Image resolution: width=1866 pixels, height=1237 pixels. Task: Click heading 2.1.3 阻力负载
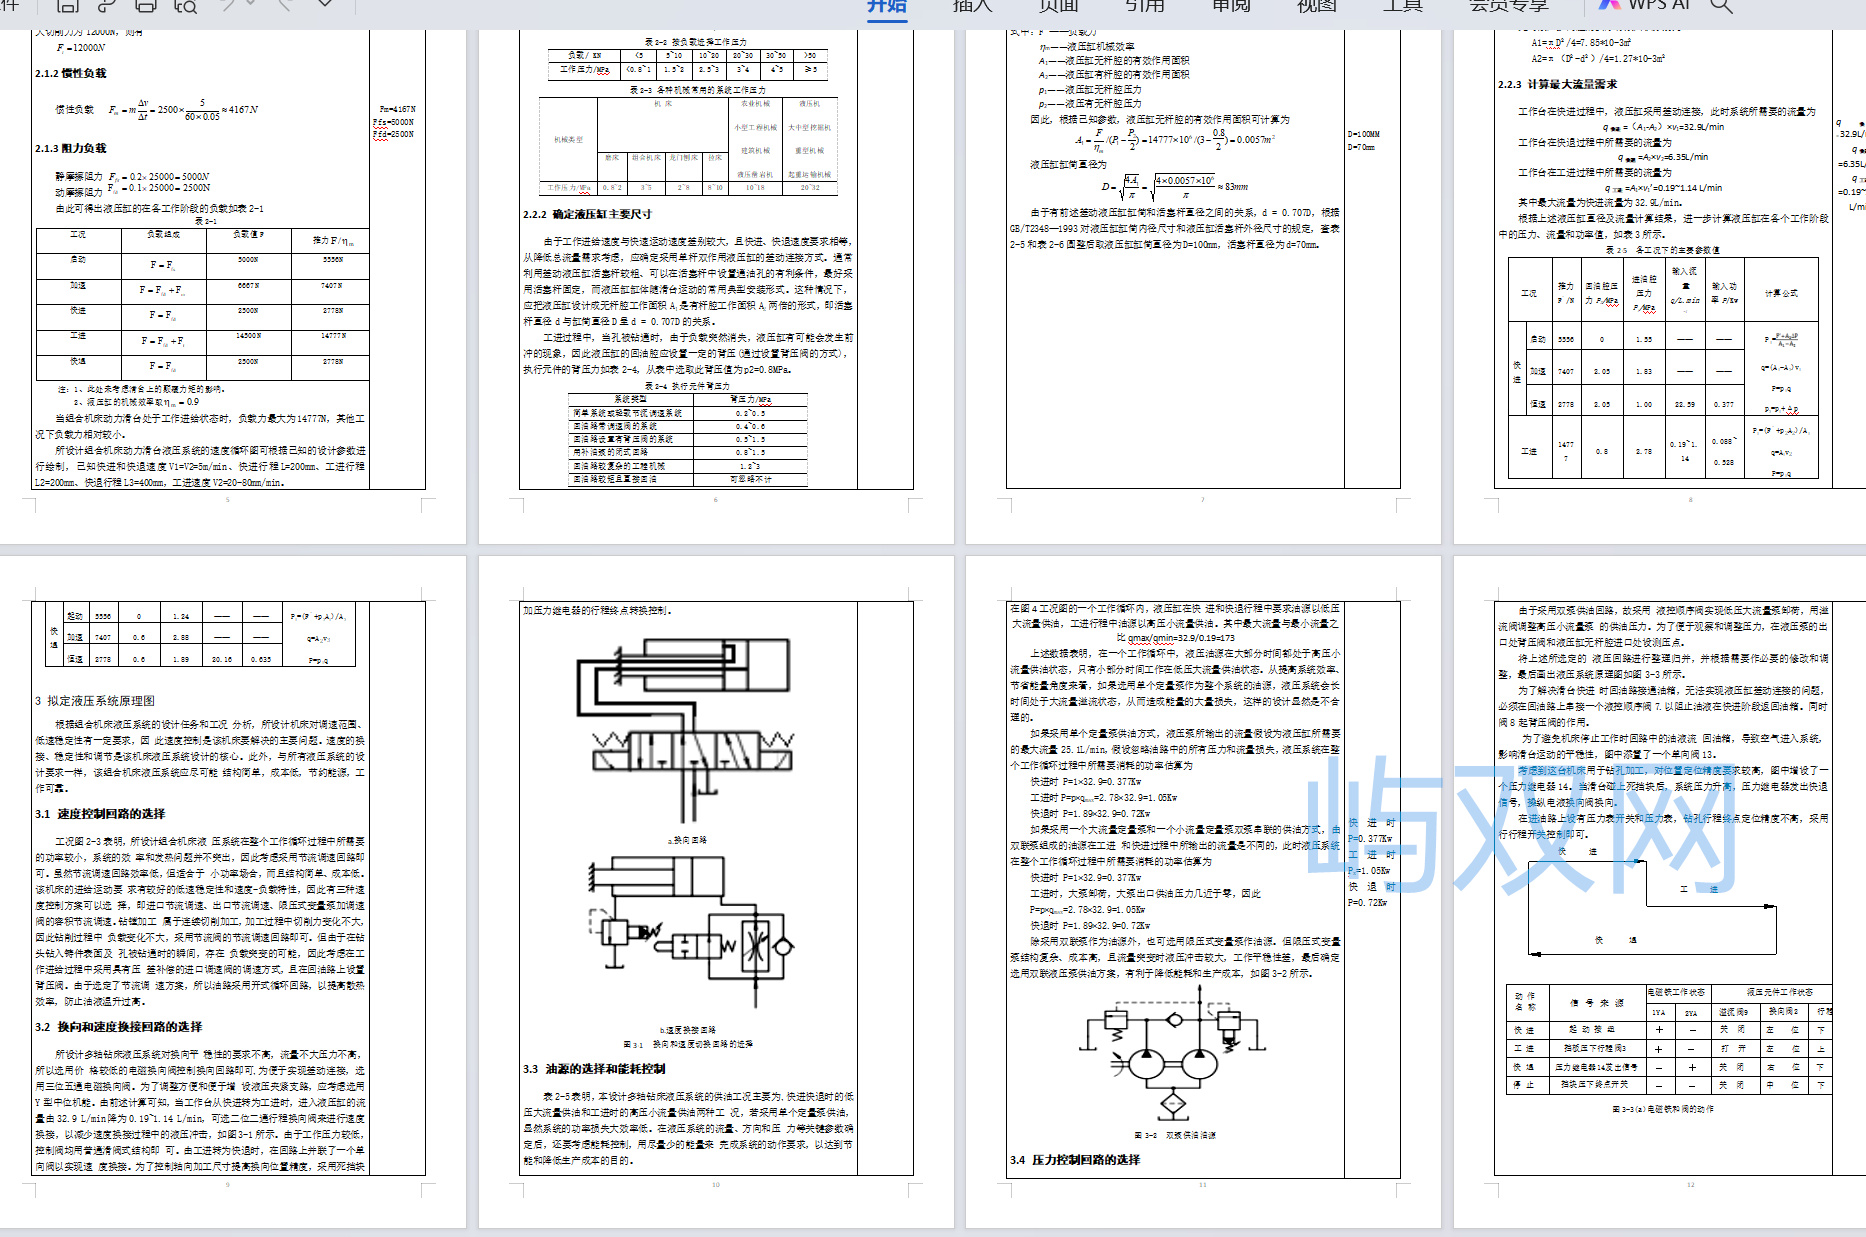pos(70,148)
